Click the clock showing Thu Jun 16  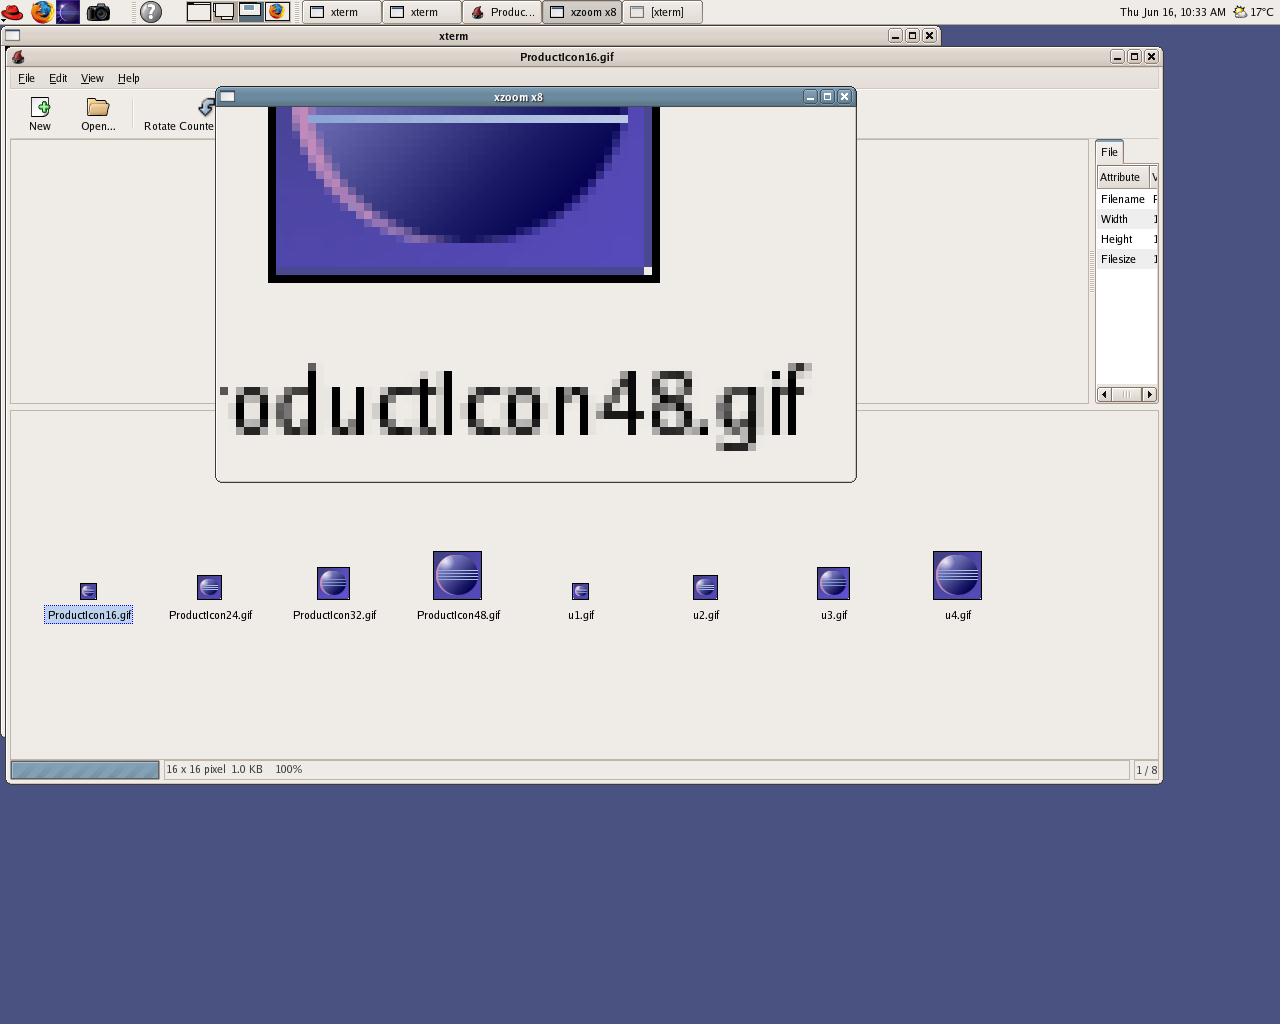tap(1172, 12)
